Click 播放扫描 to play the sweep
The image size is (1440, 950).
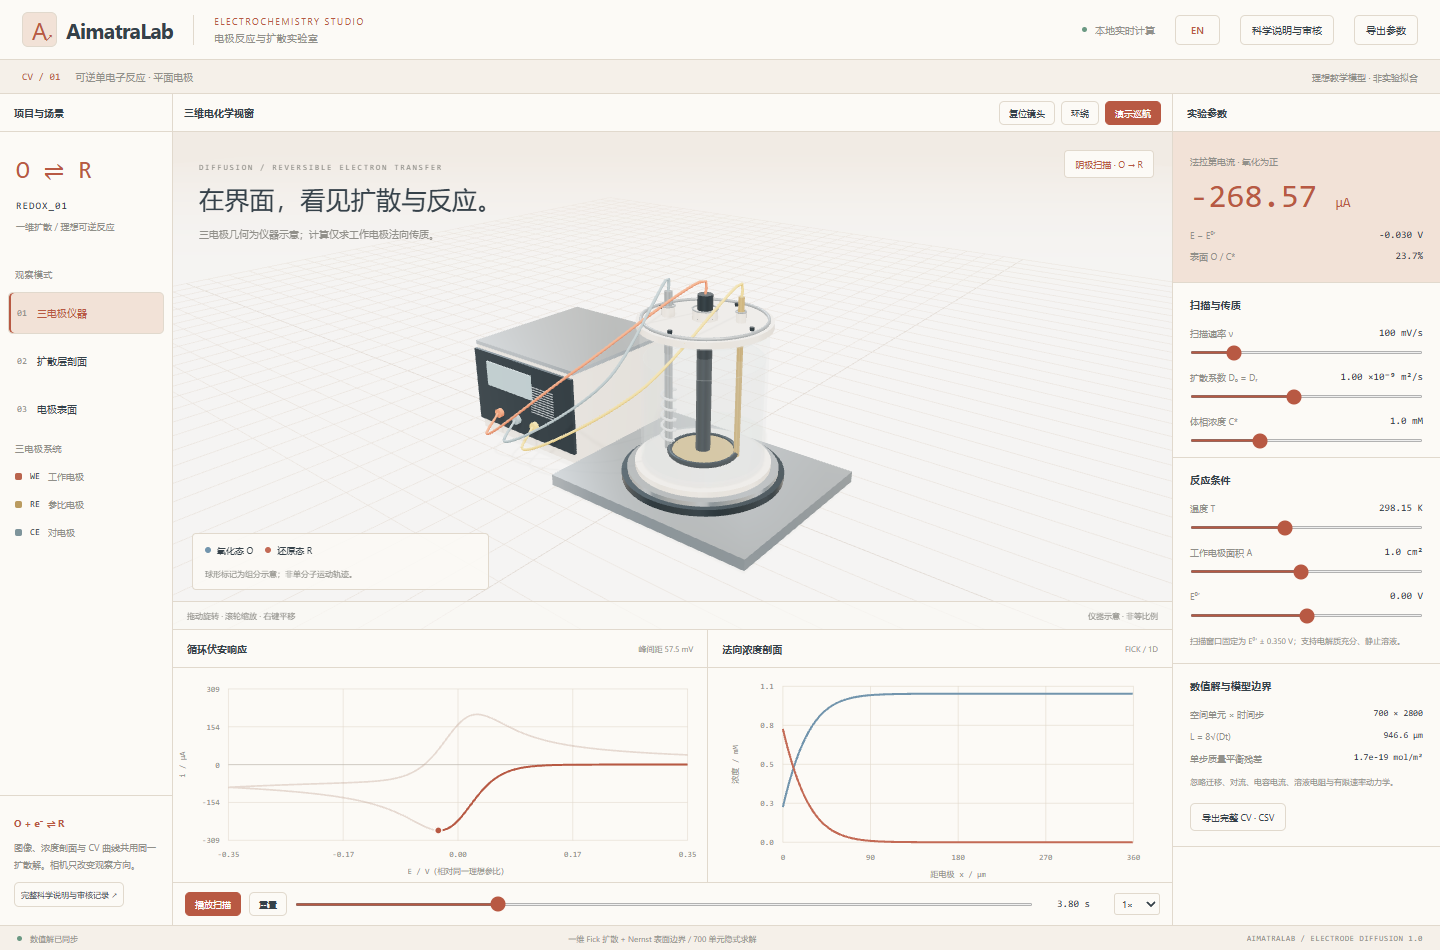point(213,904)
